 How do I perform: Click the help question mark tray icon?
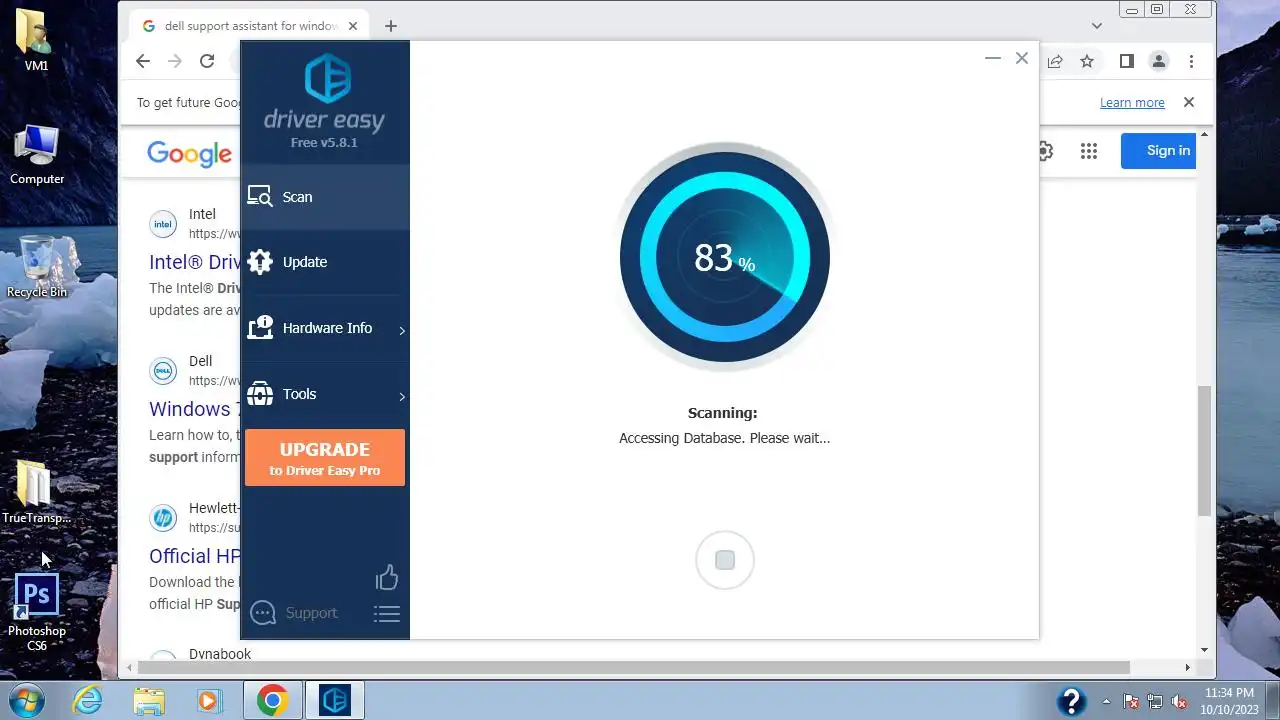(x=1071, y=701)
